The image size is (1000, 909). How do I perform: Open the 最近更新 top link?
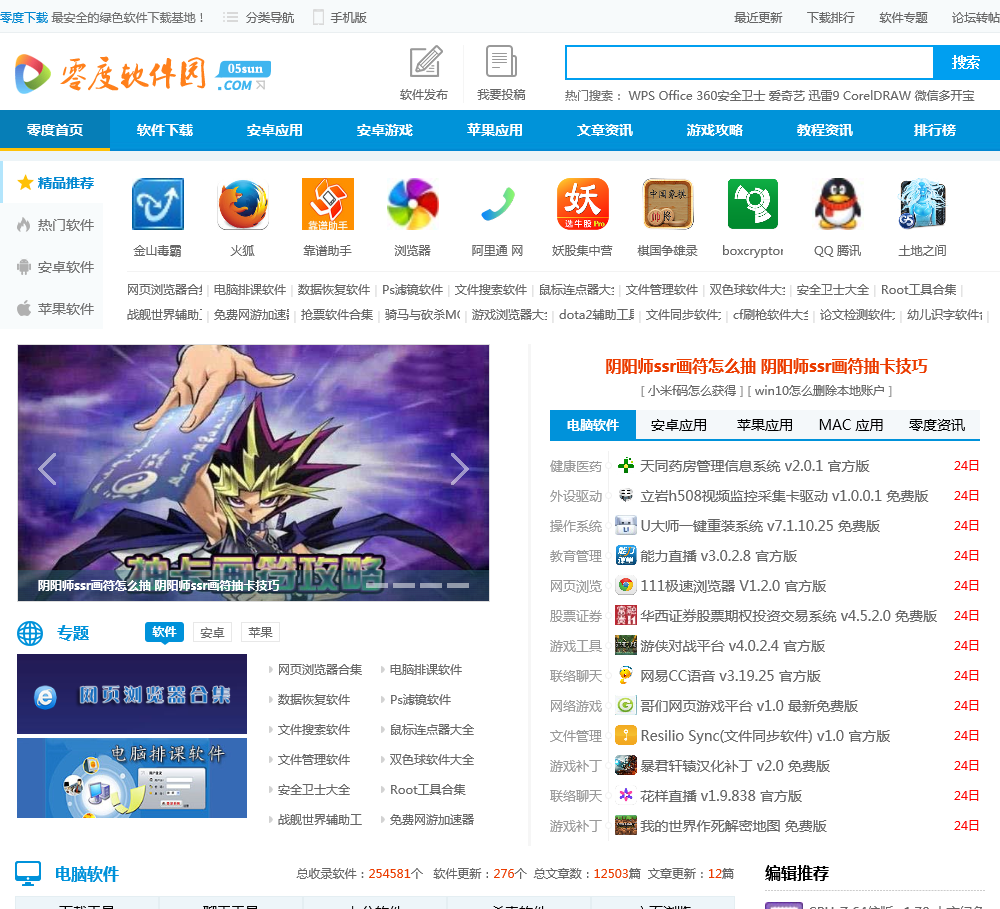758,17
